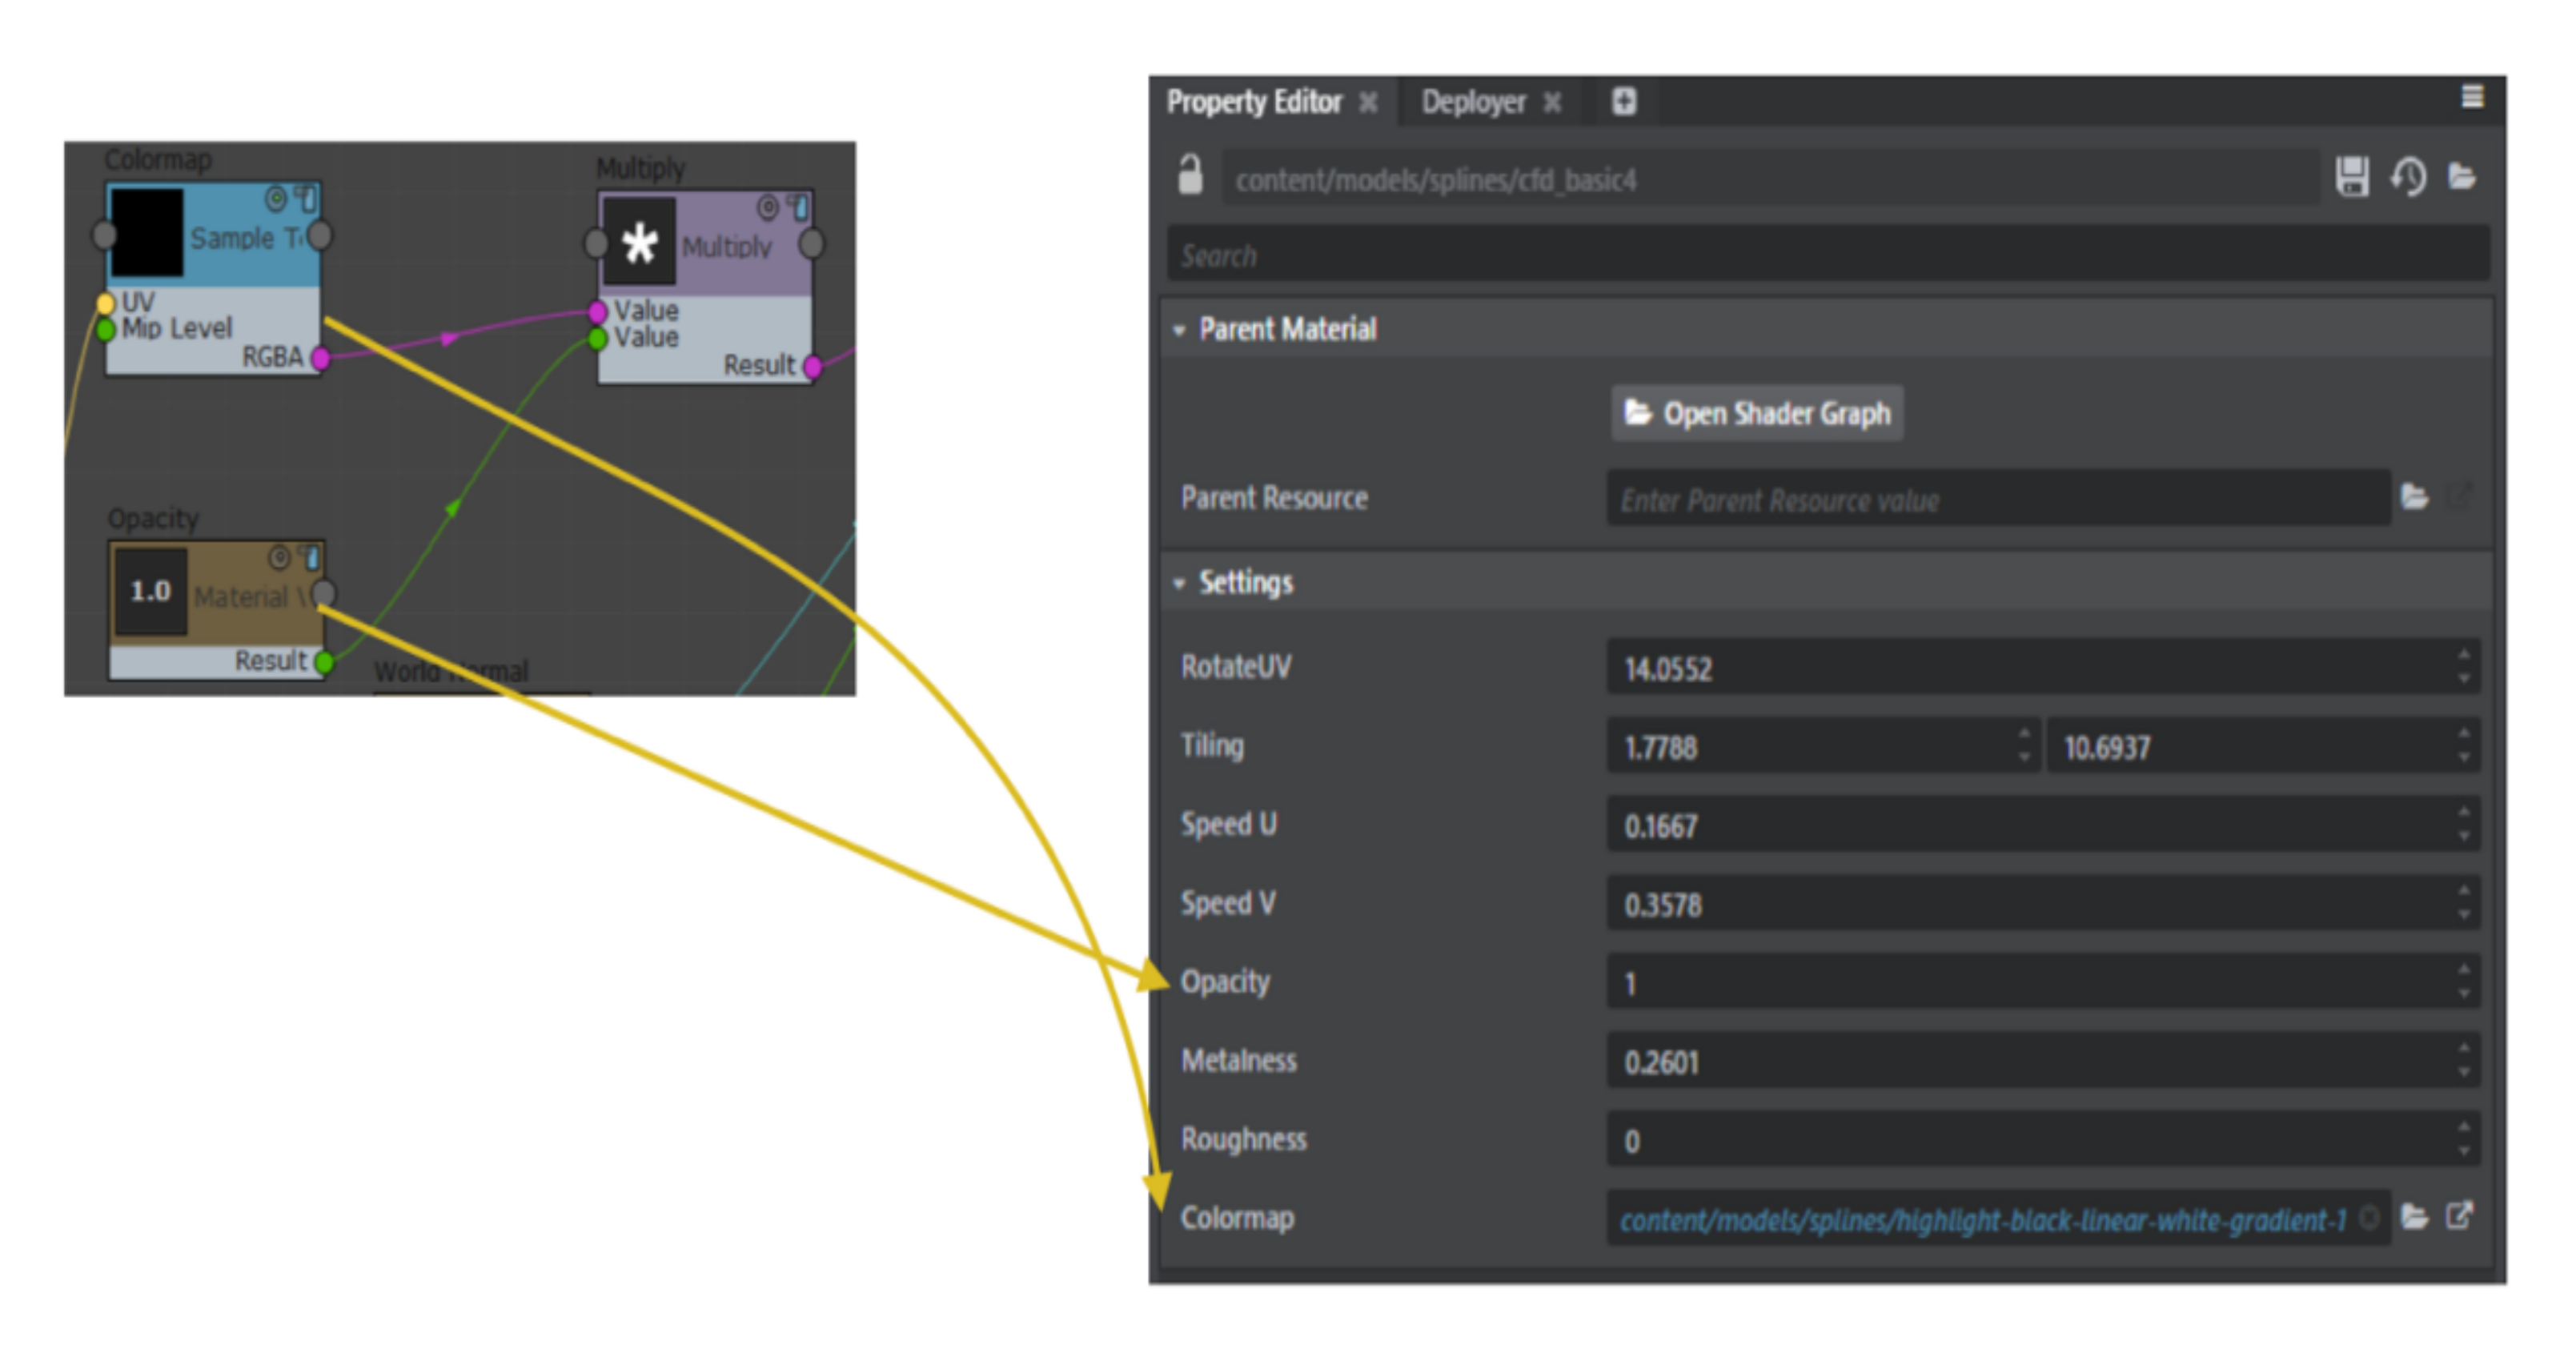Select the Property Editor tab
2576x1353 pixels.
click(x=1254, y=102)
